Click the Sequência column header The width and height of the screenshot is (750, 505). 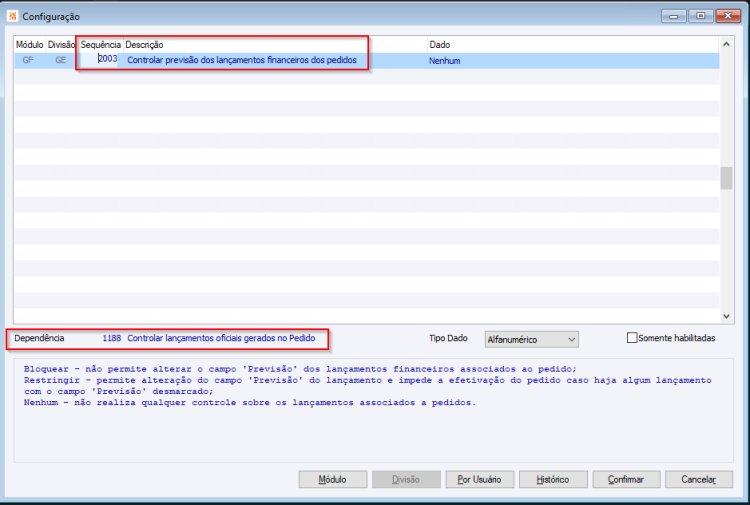[100, 45]
